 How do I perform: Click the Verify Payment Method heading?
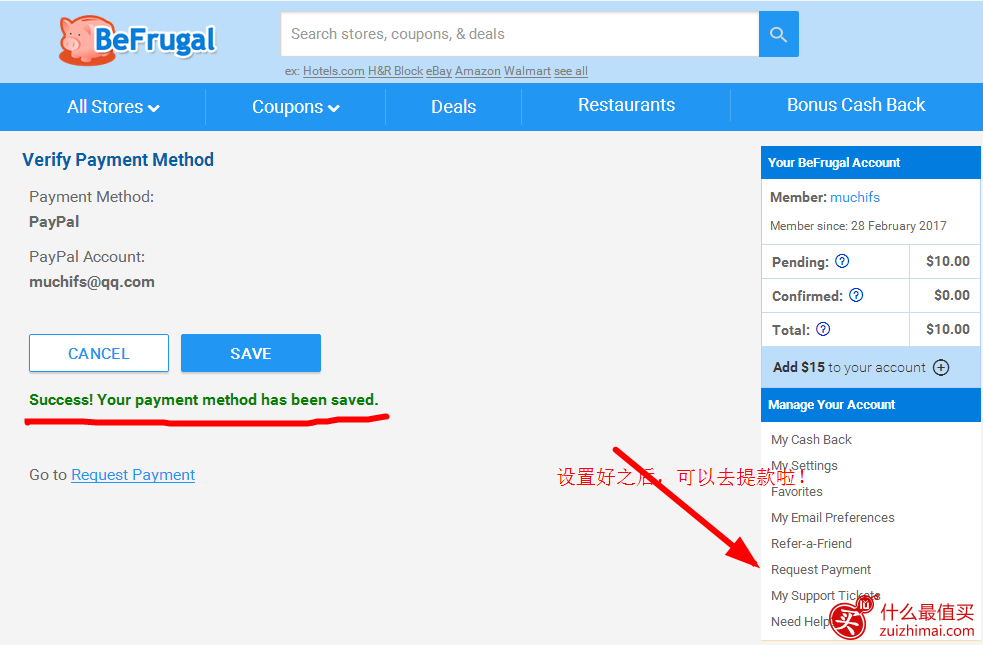(118, 160)
